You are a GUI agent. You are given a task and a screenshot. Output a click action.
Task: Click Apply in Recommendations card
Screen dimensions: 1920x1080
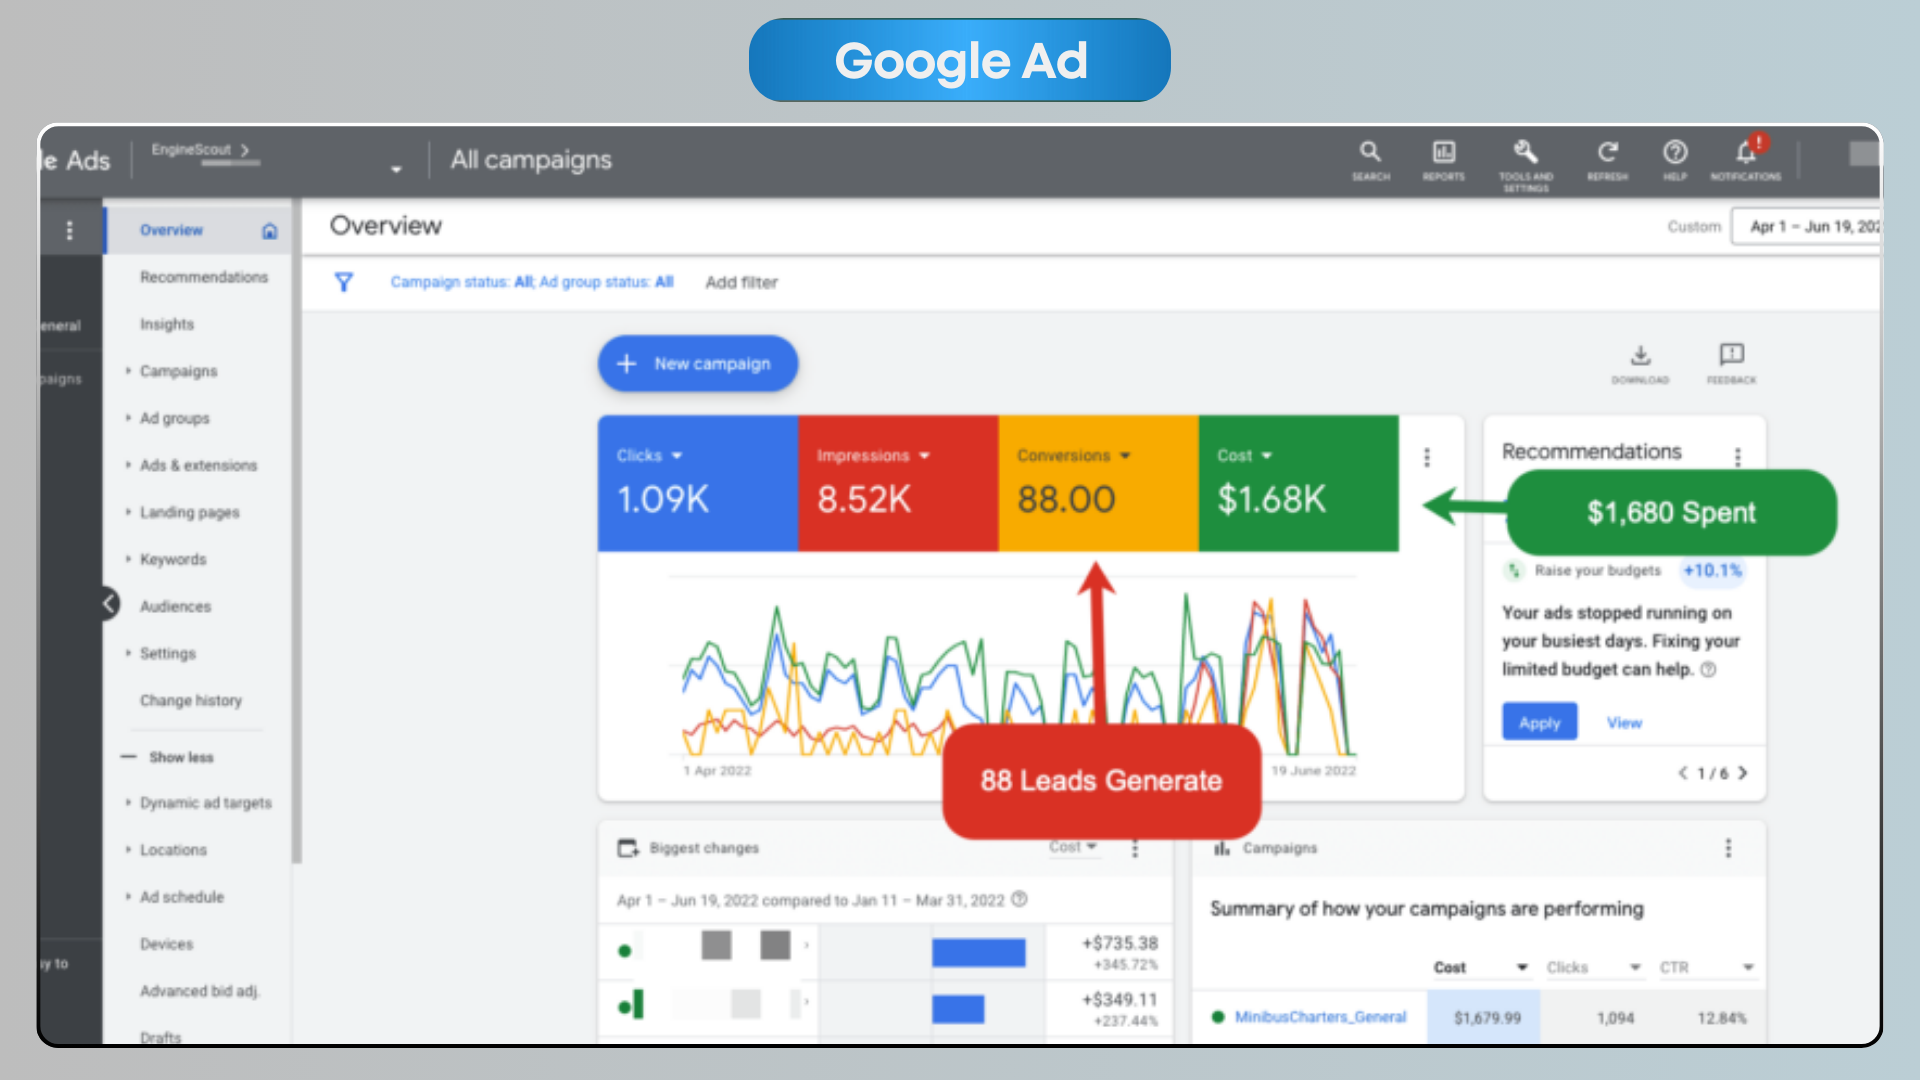click(1539, 722)
